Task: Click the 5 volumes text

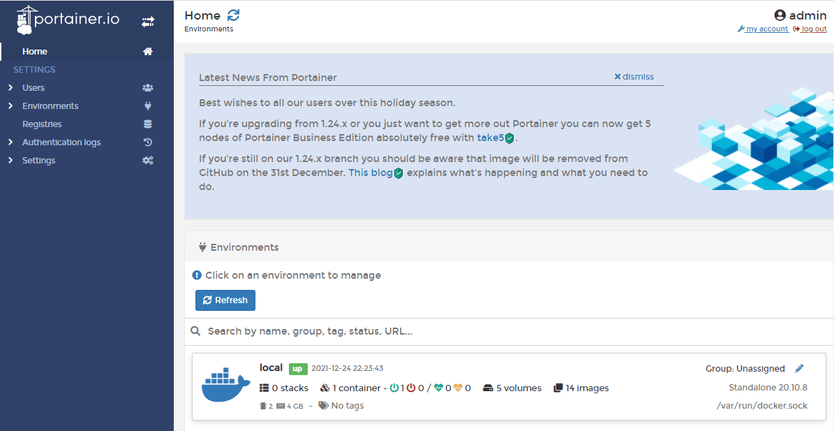Action: (519, 388)
